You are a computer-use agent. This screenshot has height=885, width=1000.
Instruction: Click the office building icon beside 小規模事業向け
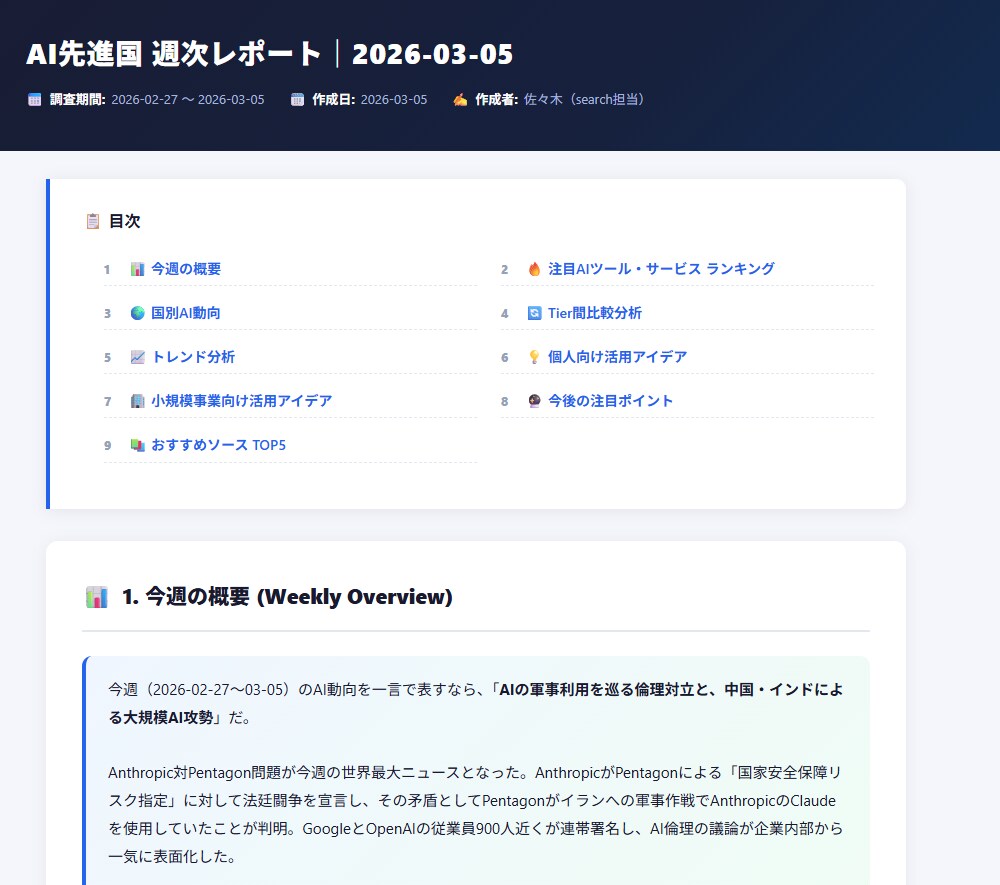[x=137, y=401]
